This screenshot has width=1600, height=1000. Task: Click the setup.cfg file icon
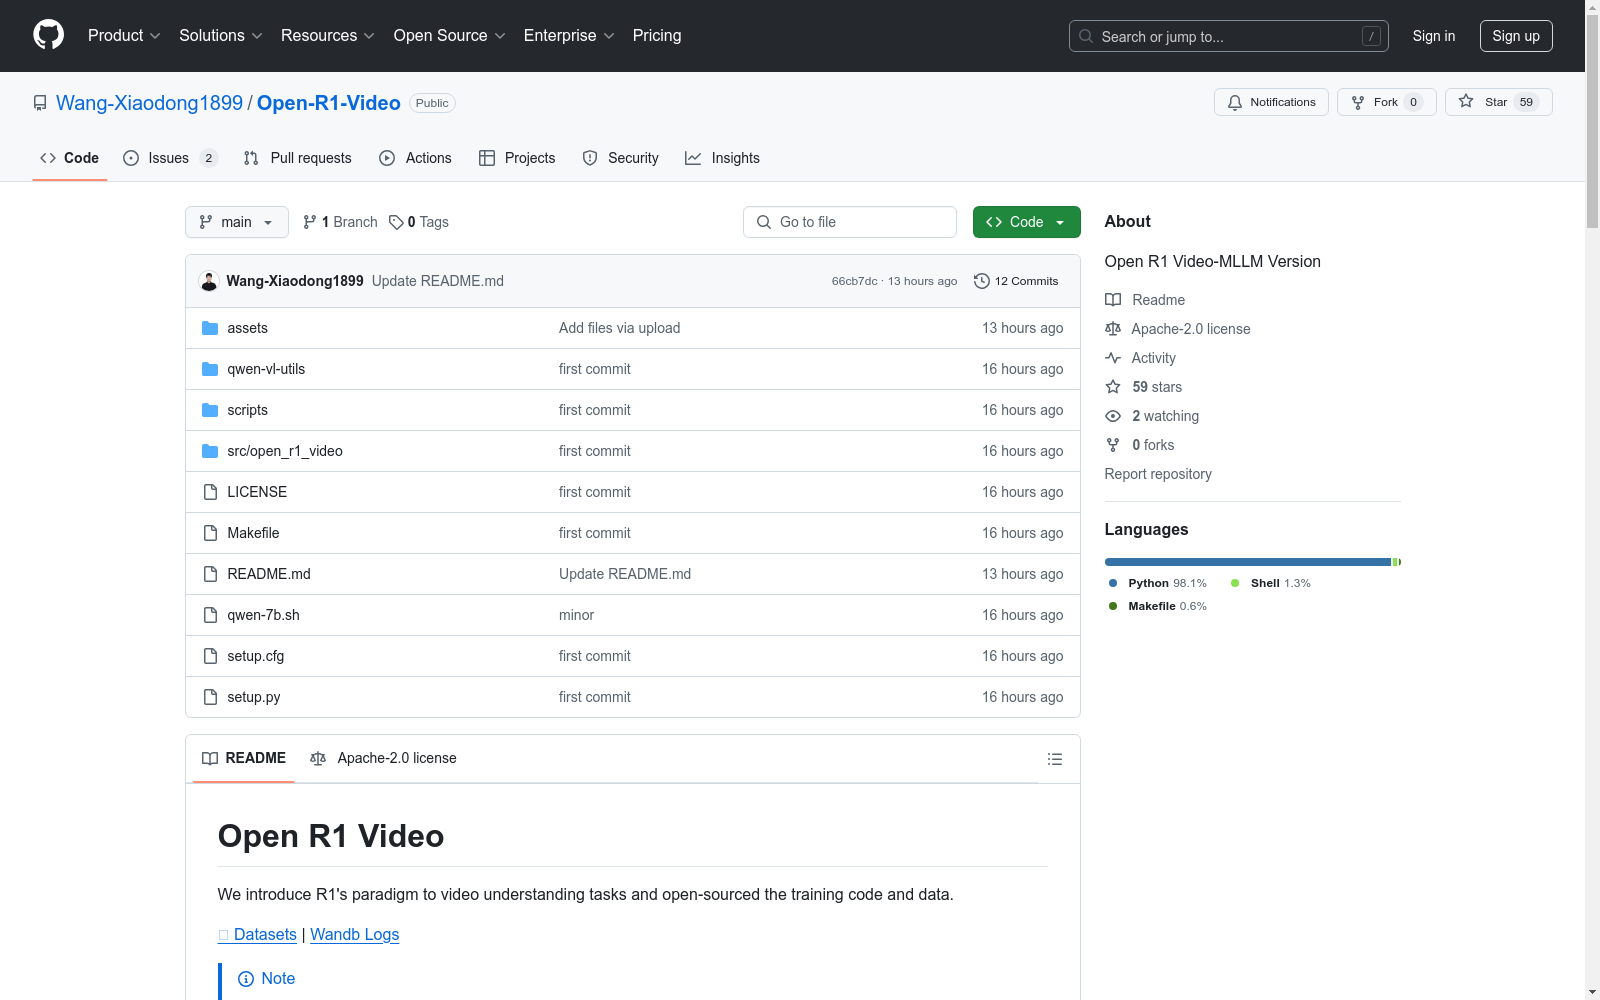click(x=210, y=656)
